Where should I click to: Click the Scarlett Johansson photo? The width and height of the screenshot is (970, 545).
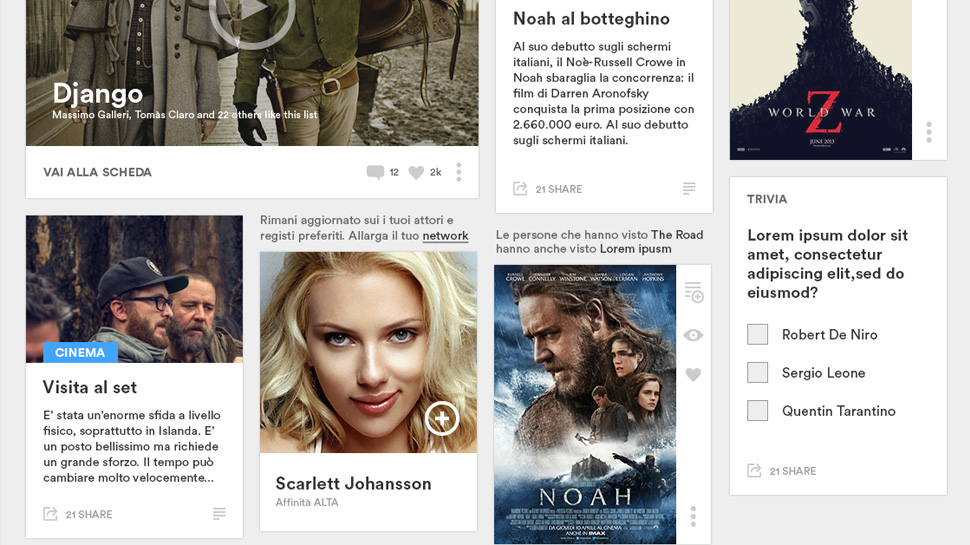368,352
